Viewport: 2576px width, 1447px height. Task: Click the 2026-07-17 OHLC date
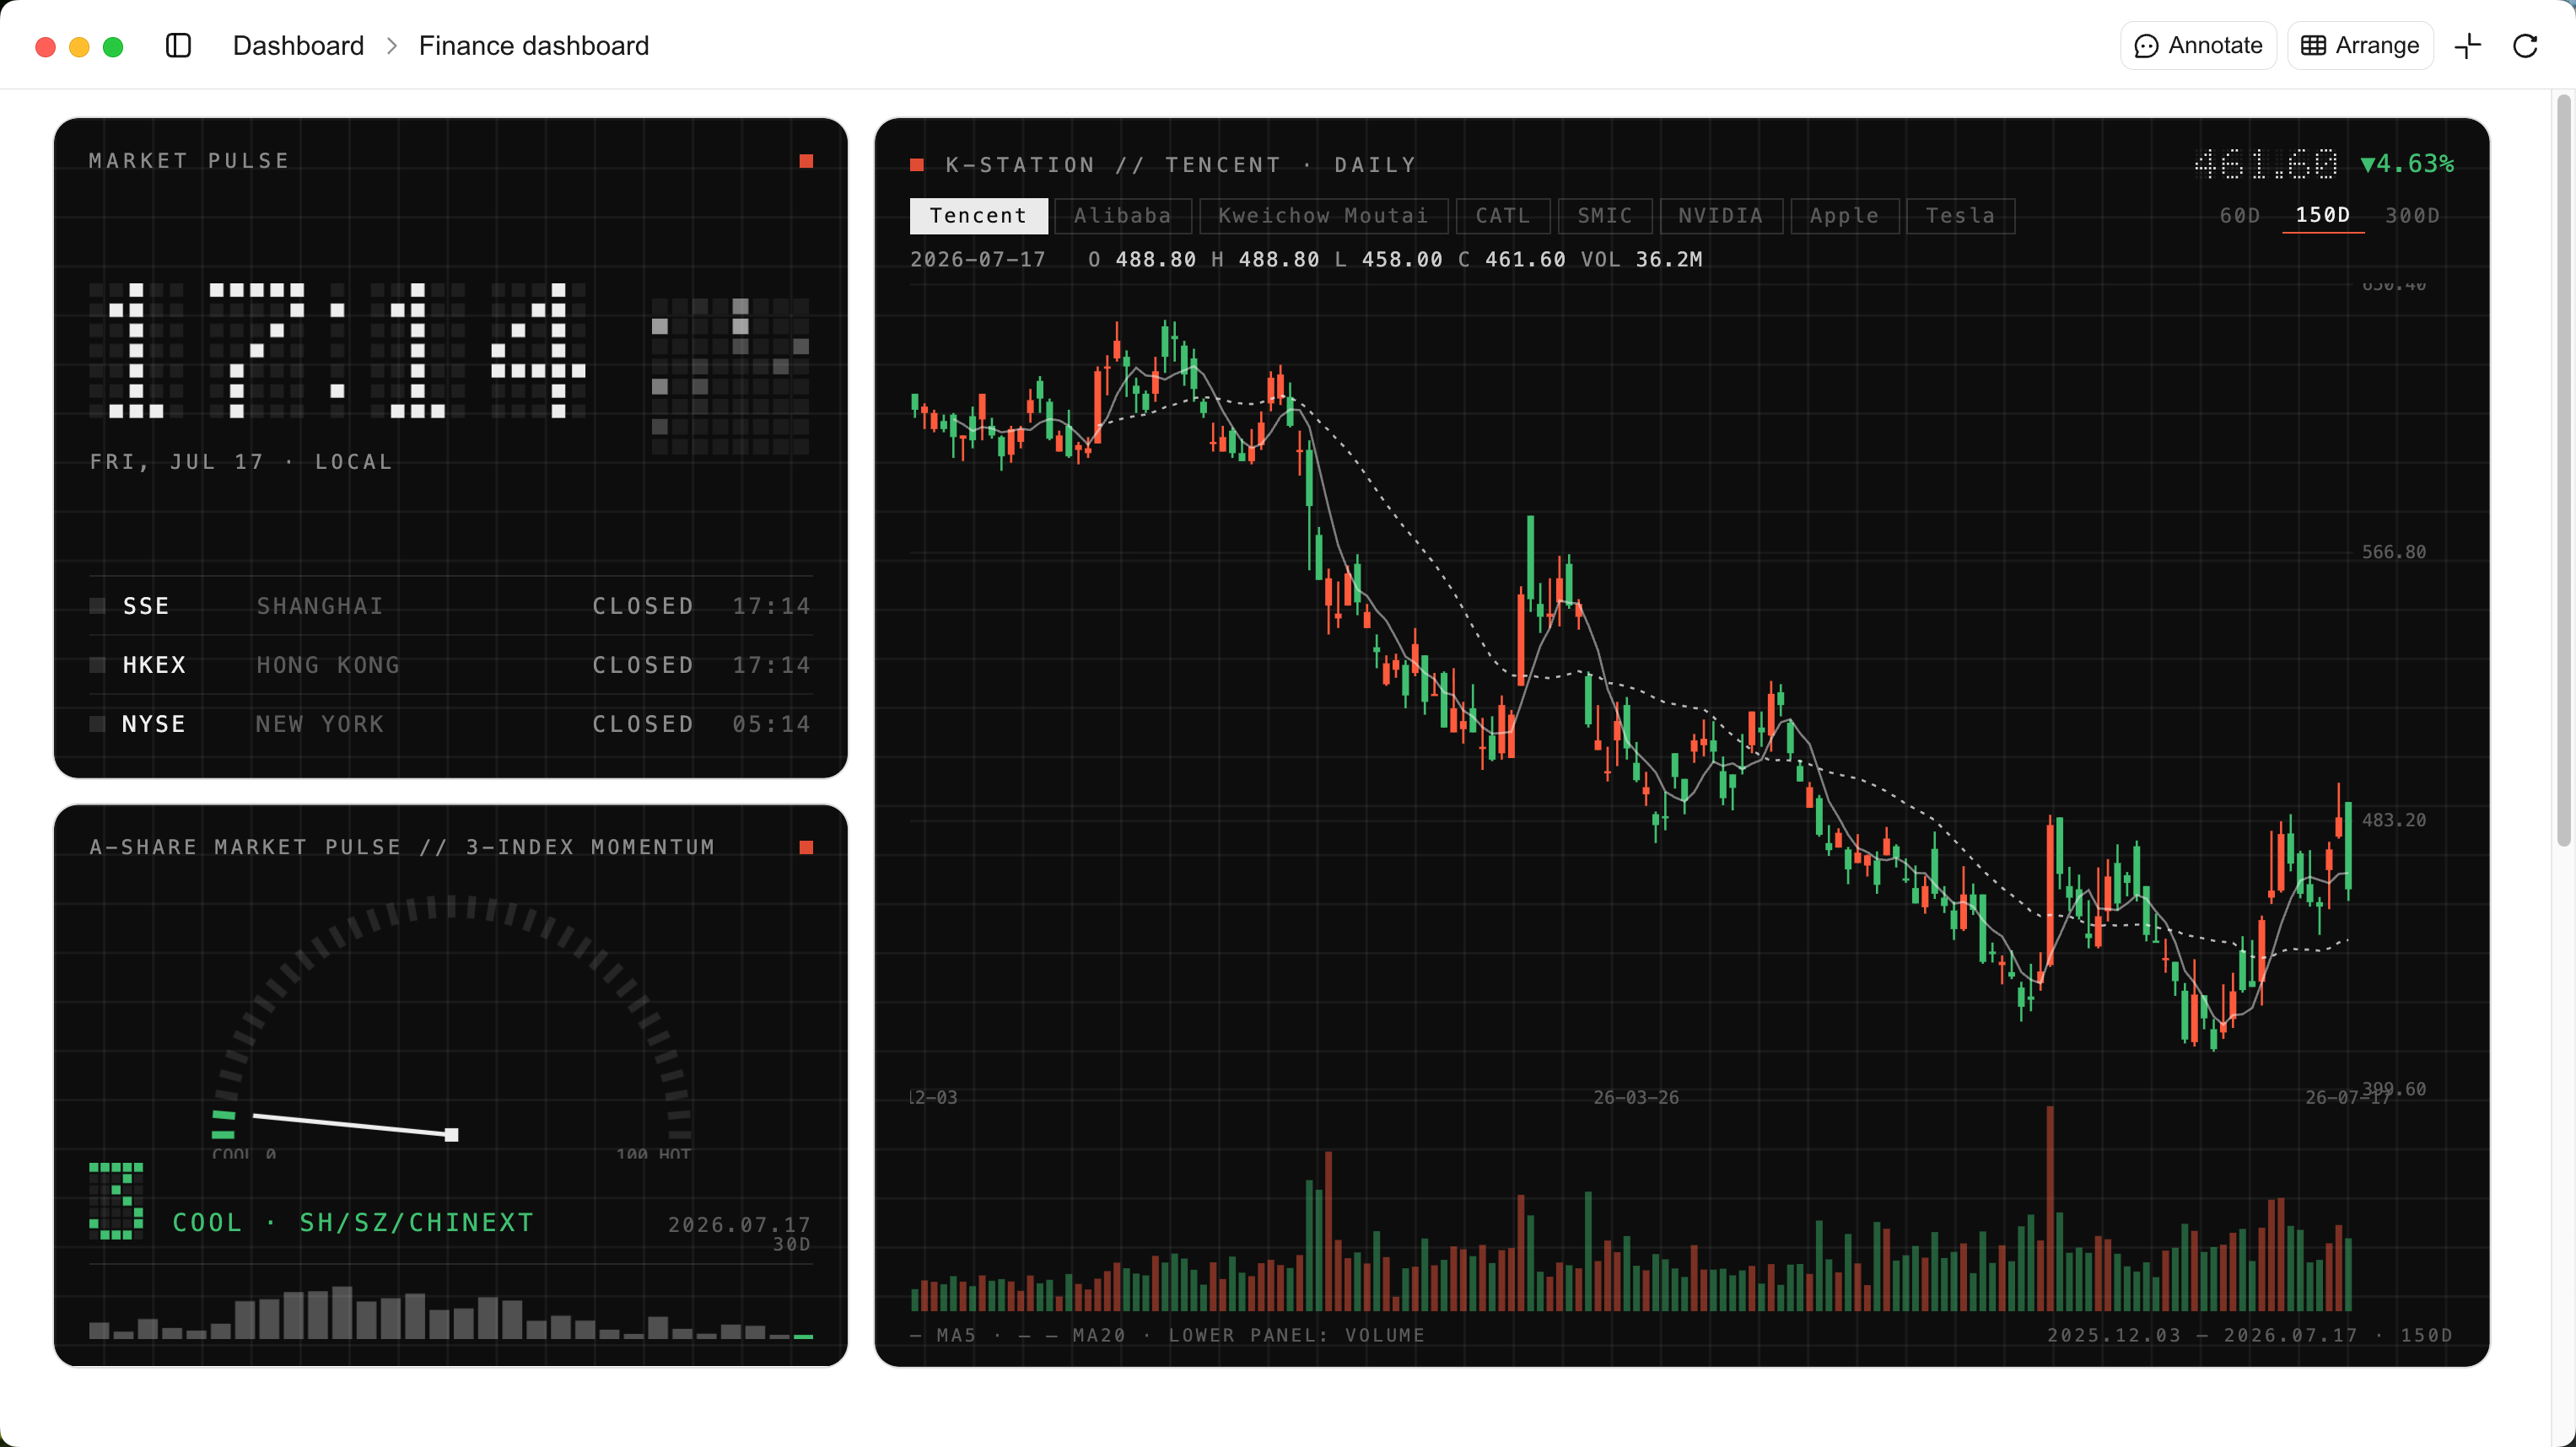tap(978, 260)
